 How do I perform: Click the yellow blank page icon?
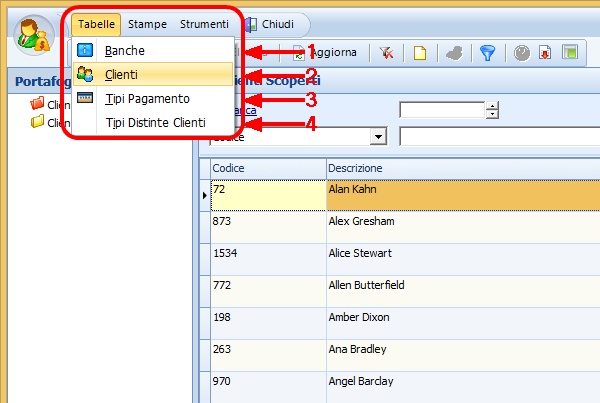(x=420, y=52)
